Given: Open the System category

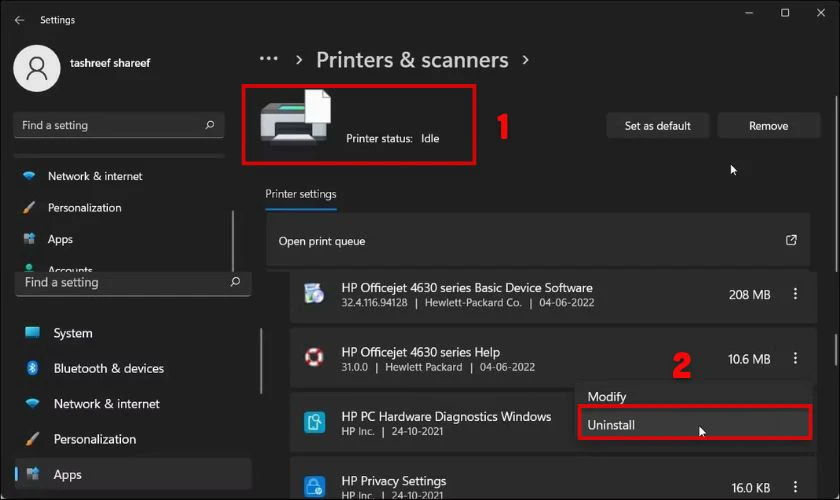Looking at the screenshot, I should pyautogui.click(x=73, y=333).
